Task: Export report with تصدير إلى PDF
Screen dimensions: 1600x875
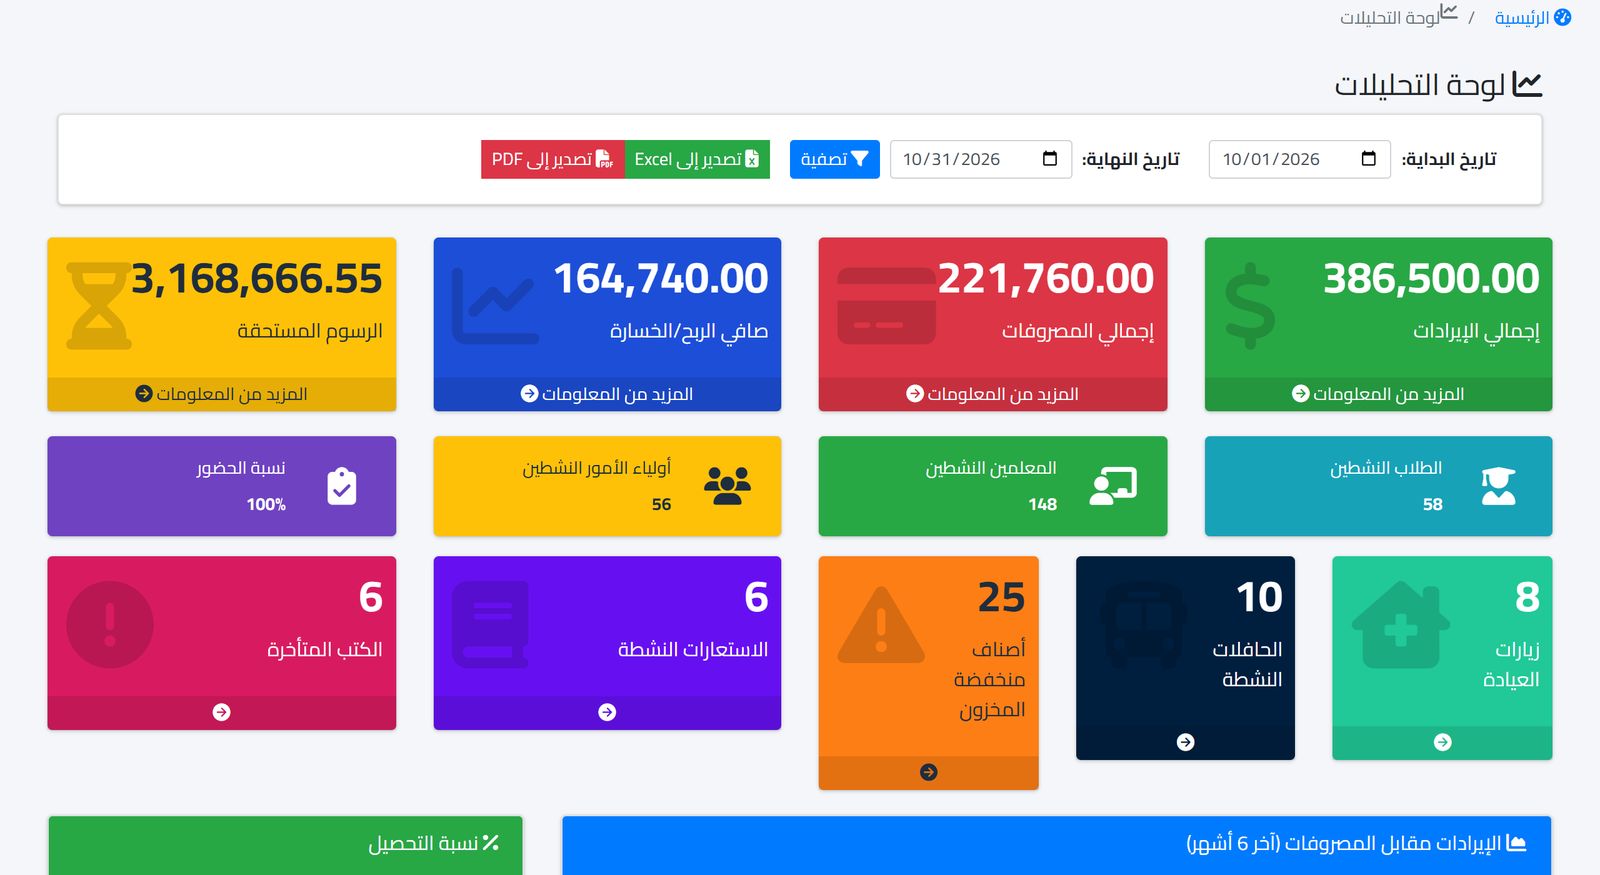Action: click(553, 159)
